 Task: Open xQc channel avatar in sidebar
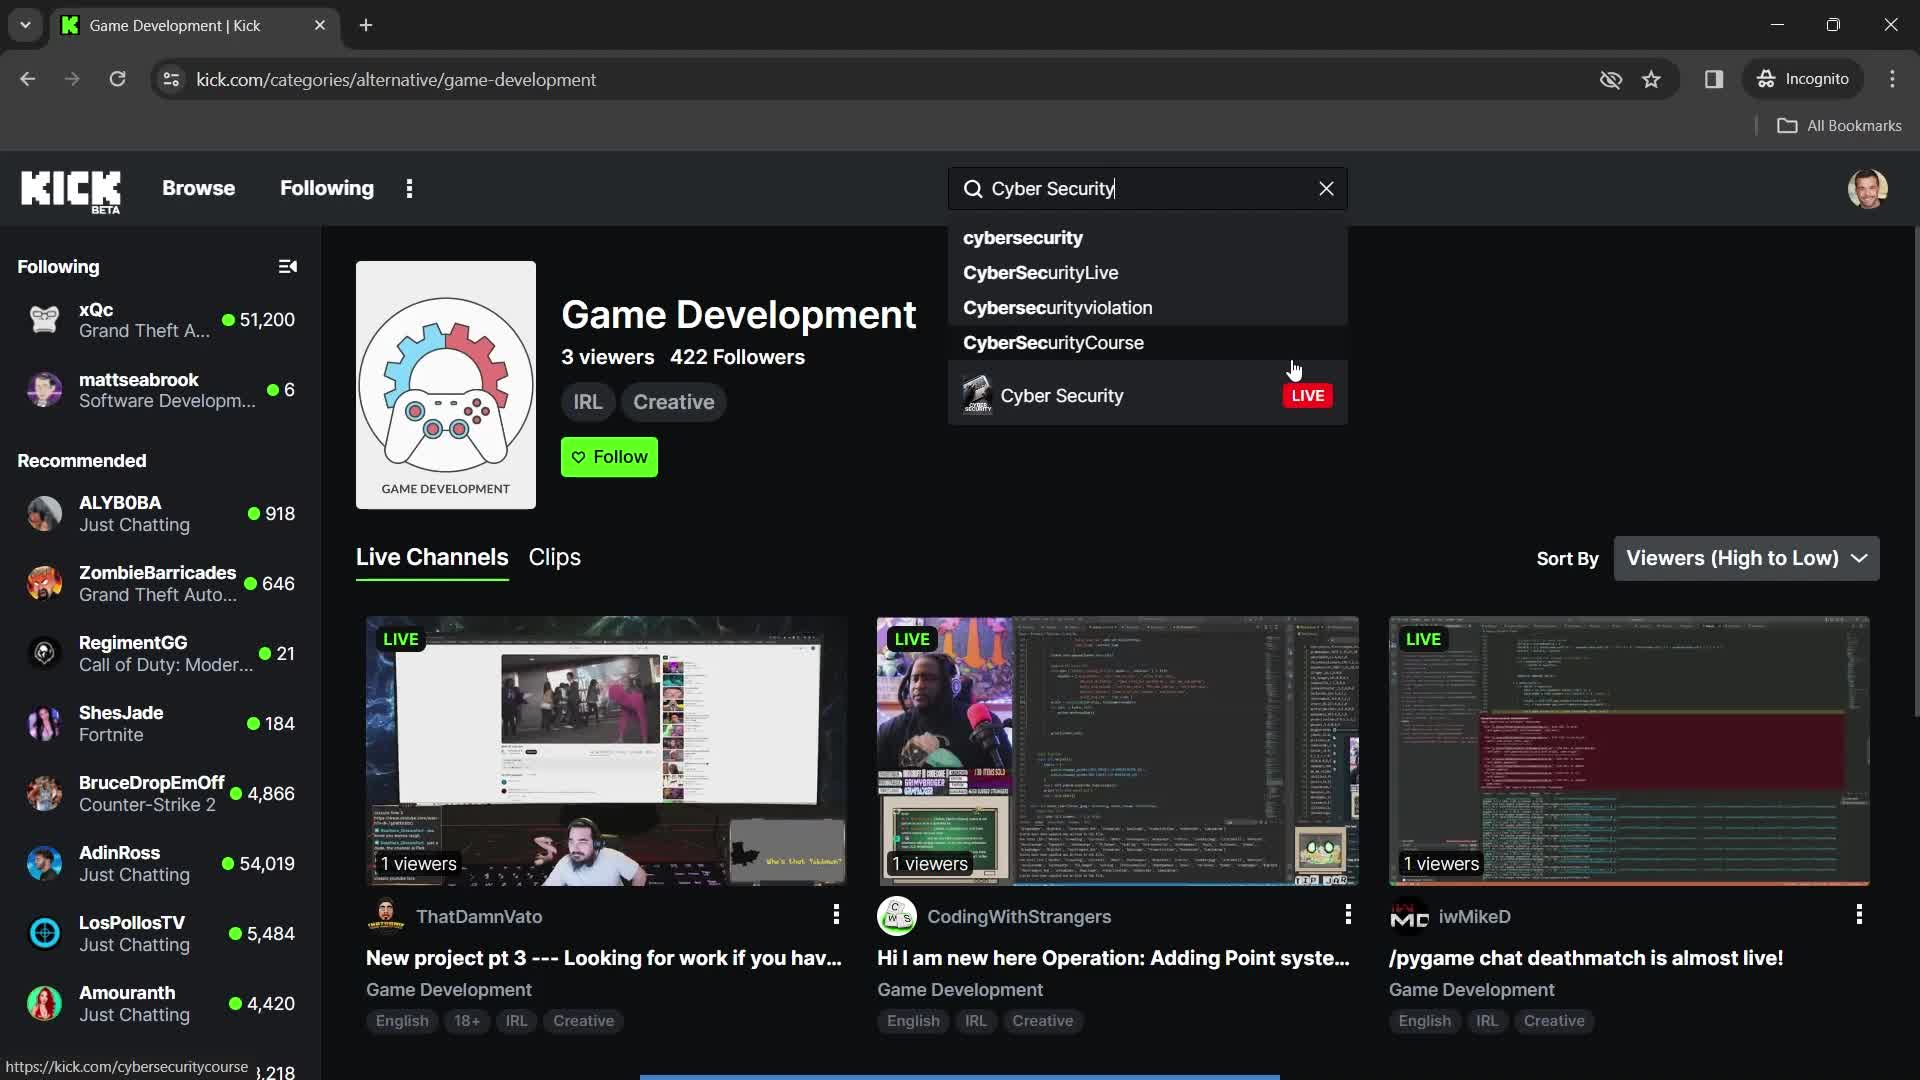tap(44, 320)
